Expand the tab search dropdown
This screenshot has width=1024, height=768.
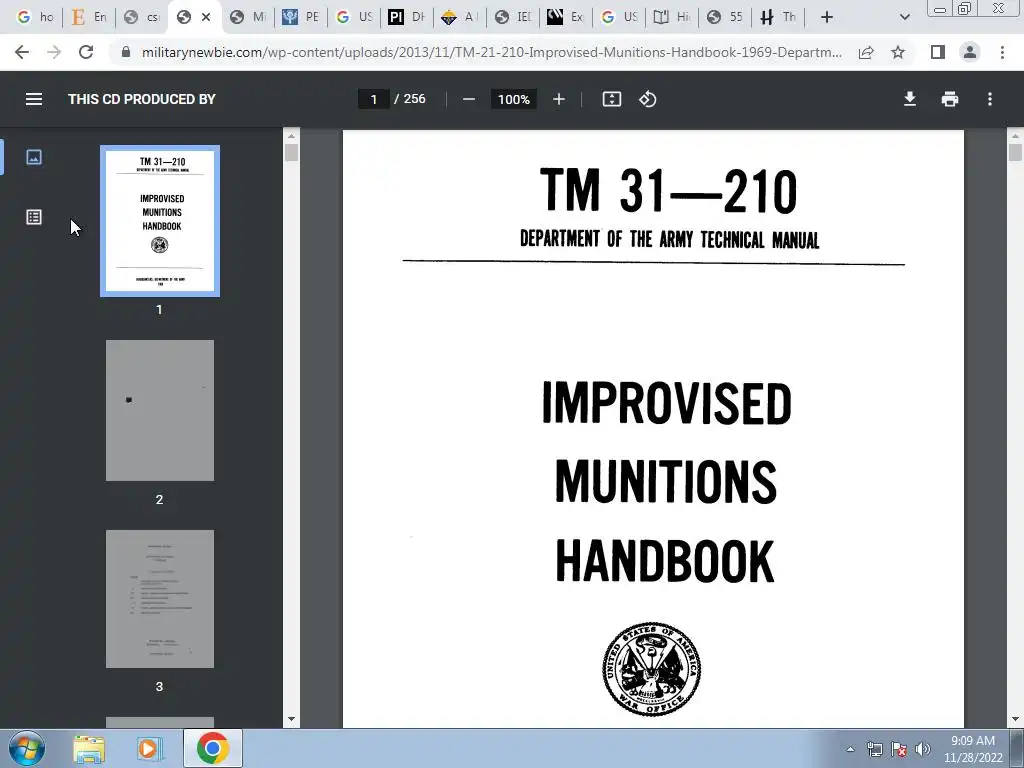904,17
